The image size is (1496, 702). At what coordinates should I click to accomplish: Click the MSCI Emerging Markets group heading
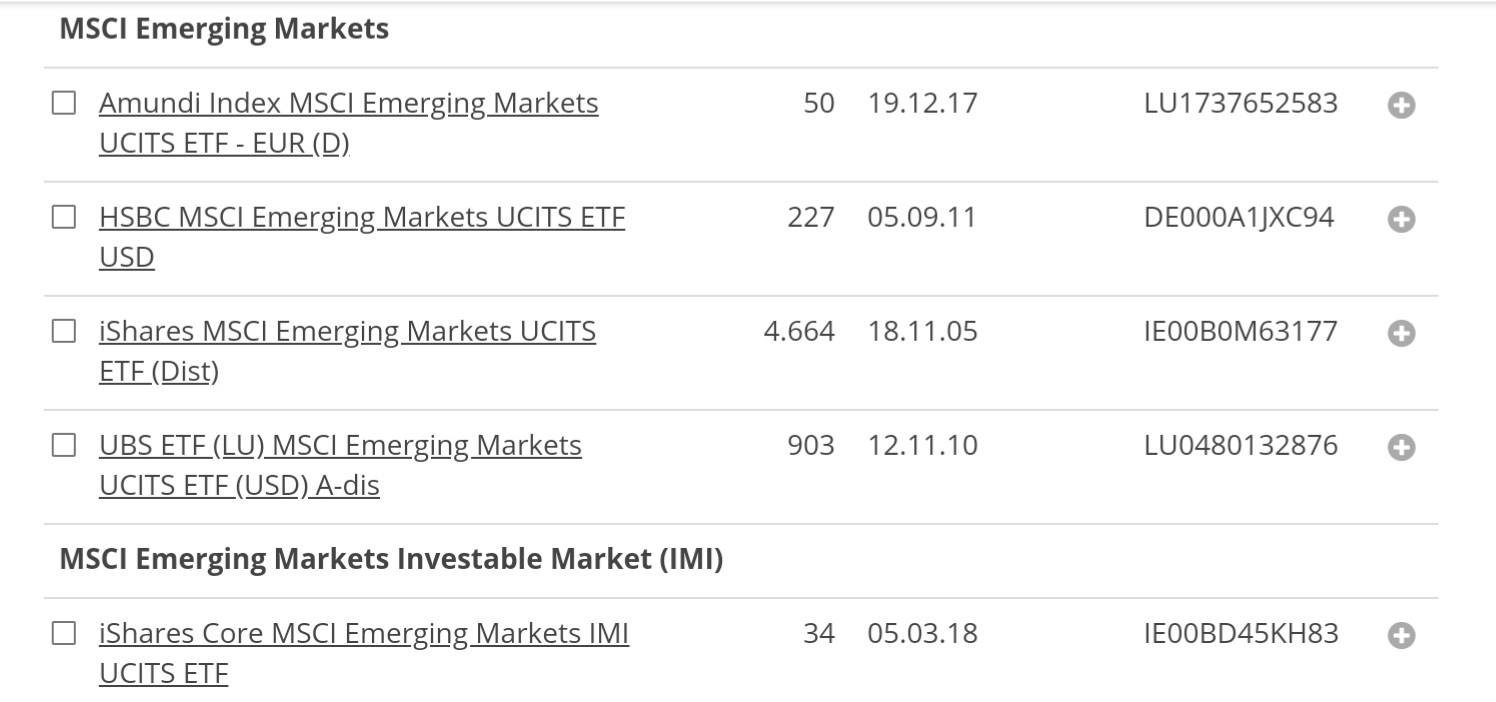(x=224, y=29)
